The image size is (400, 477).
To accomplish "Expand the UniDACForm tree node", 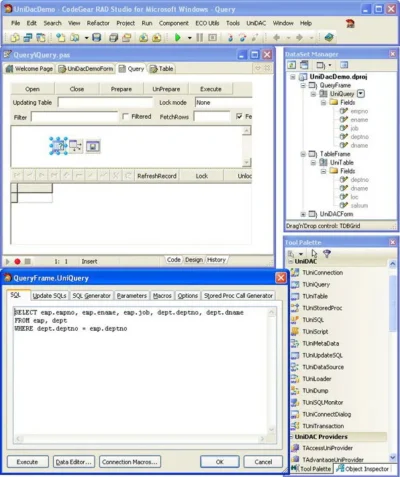I will 303,214.
